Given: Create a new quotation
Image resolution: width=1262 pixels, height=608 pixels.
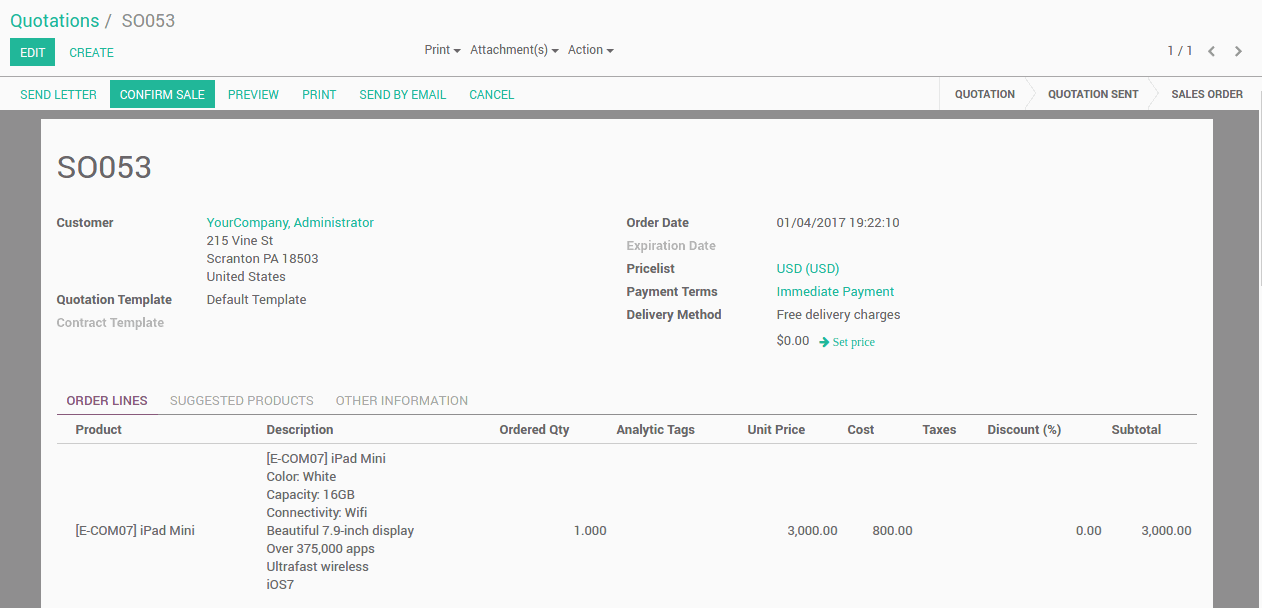Looking at the screenshot, I should tap(91, 53).
